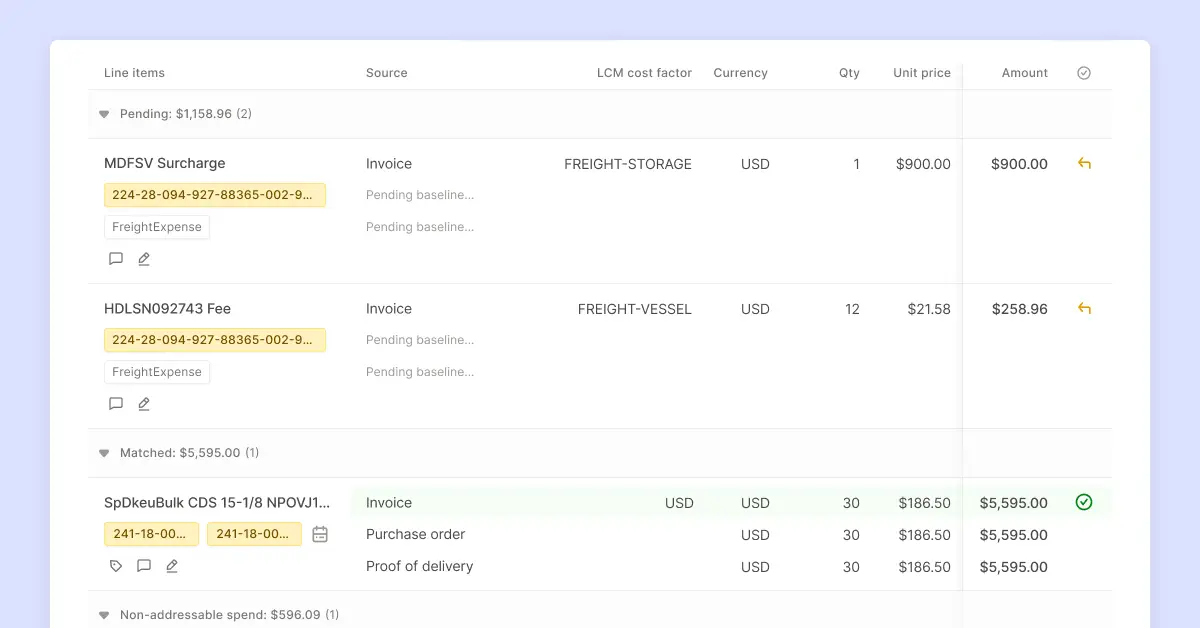Screen dimensions: 1200x628
Task: Open comments for SpDkeuBulk CDS line
Action: click(144, 566)
